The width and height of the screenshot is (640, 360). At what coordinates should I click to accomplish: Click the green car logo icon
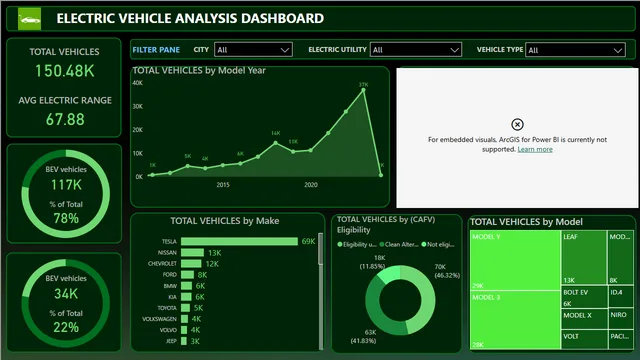tap(29, 19)
